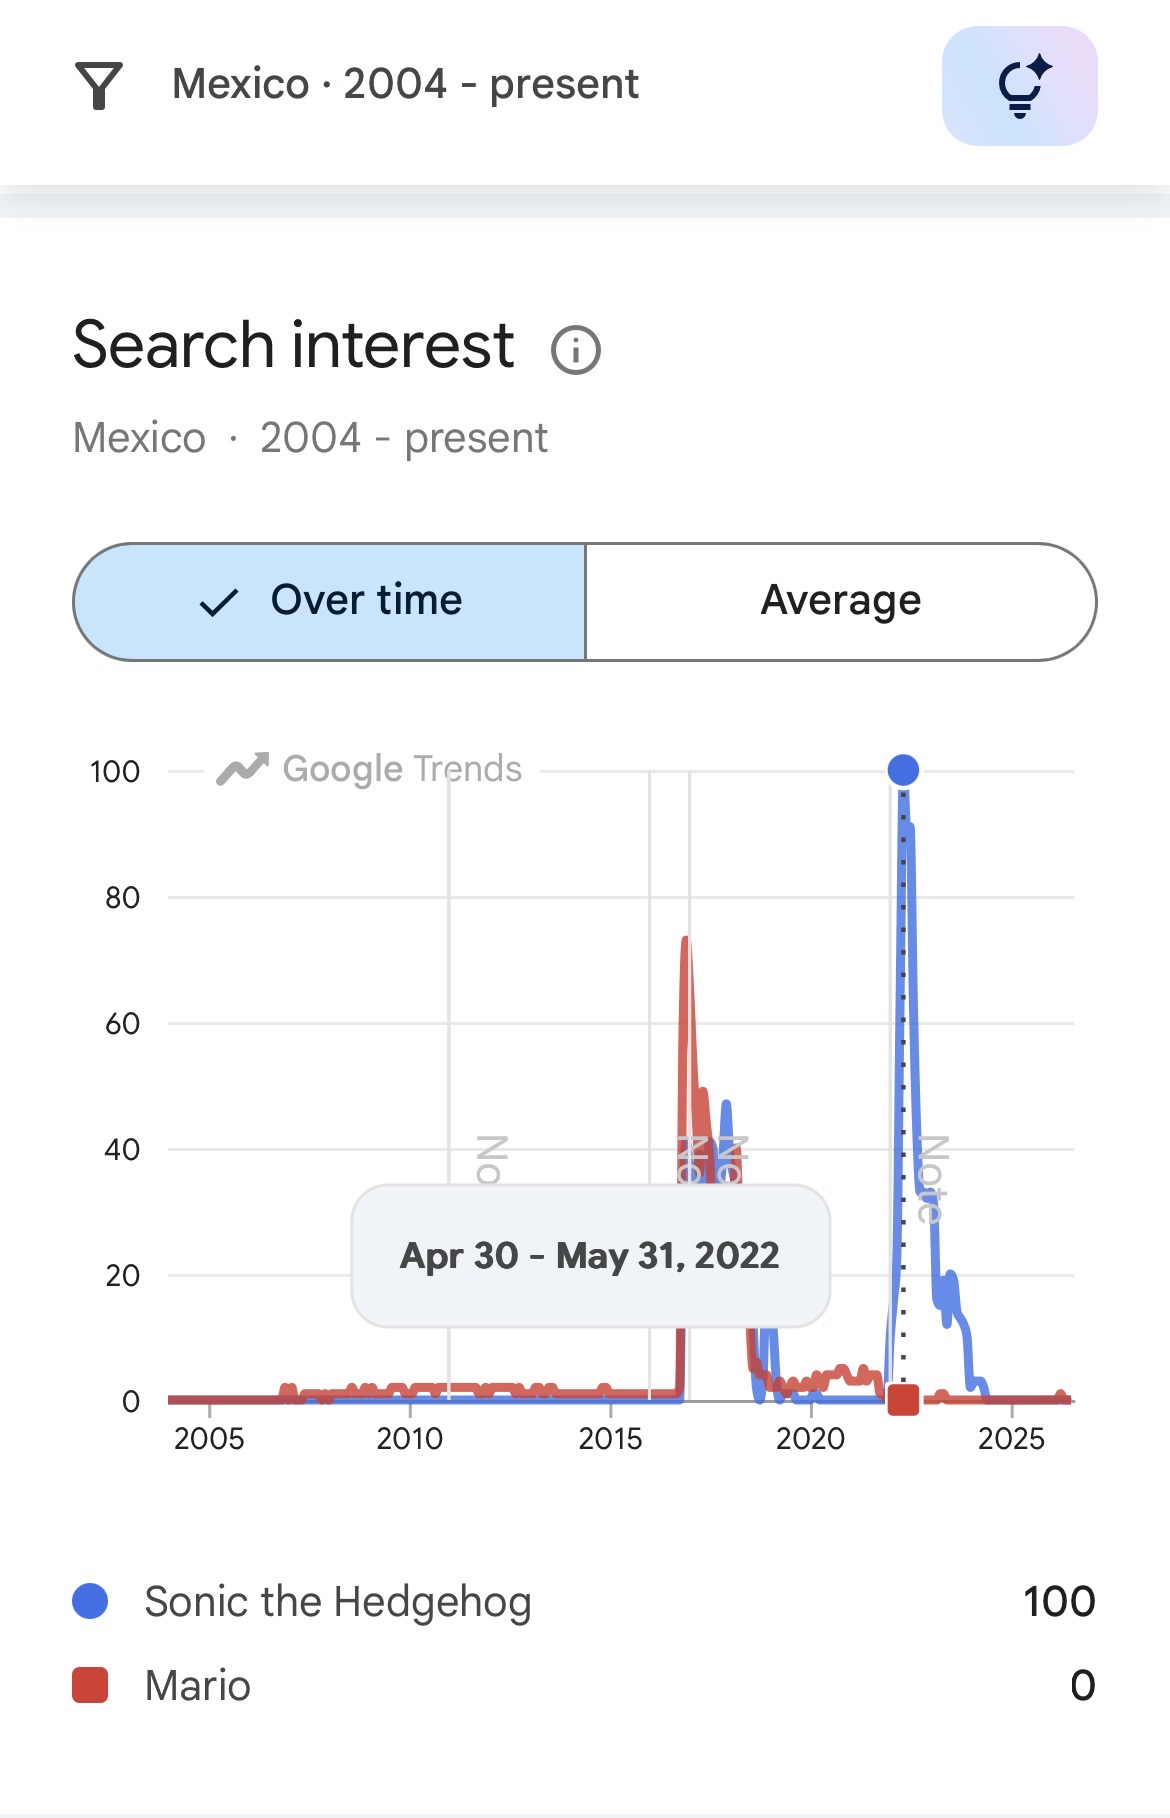Click the Google Trends watermark text
Viewport: 1170px width, 1818px height.
[x=402, y=769]
